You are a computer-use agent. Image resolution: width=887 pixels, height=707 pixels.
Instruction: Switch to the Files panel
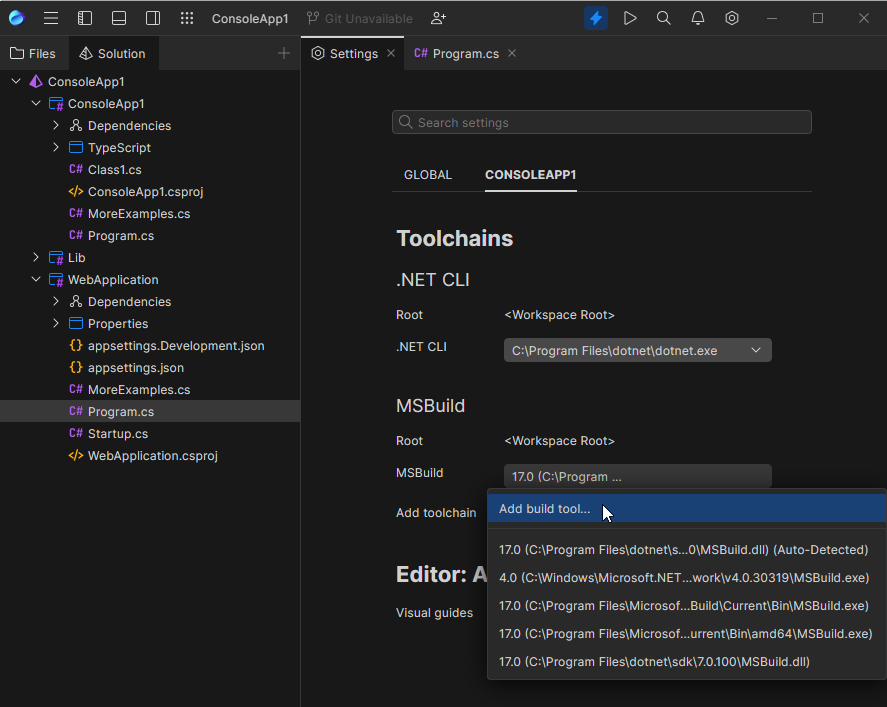pos(35,53)
